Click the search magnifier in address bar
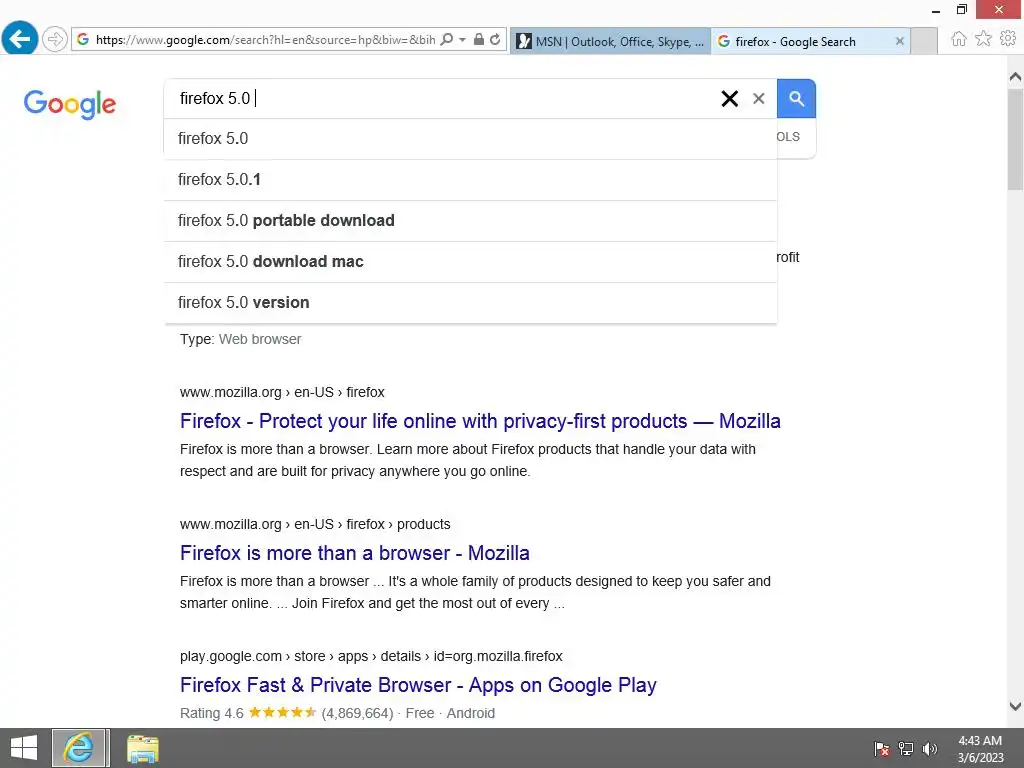This screenshot has height=768, width=1024. [447, 40]
